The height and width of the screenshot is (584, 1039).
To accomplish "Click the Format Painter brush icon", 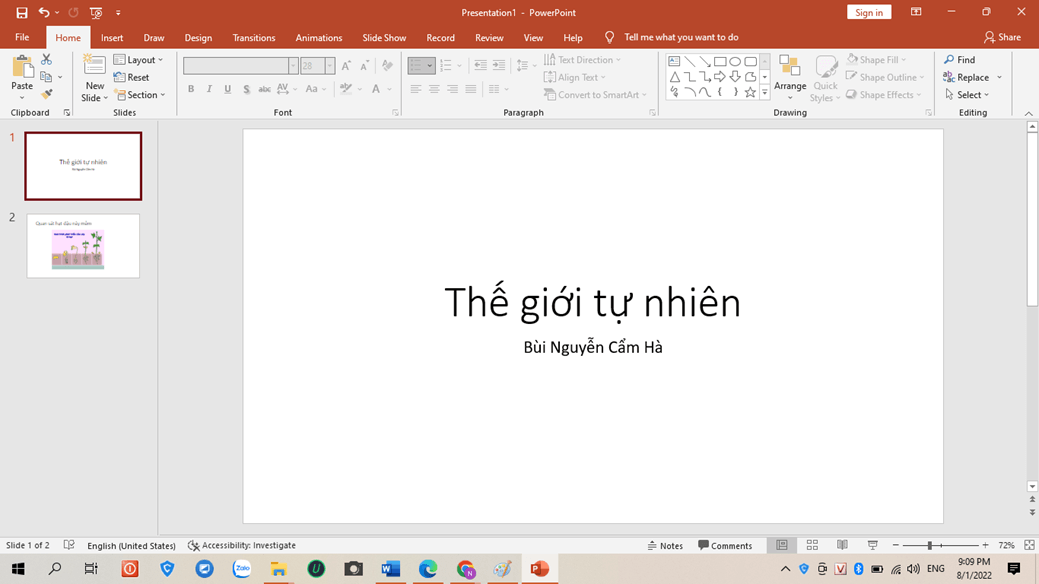I will pos(46,95).
